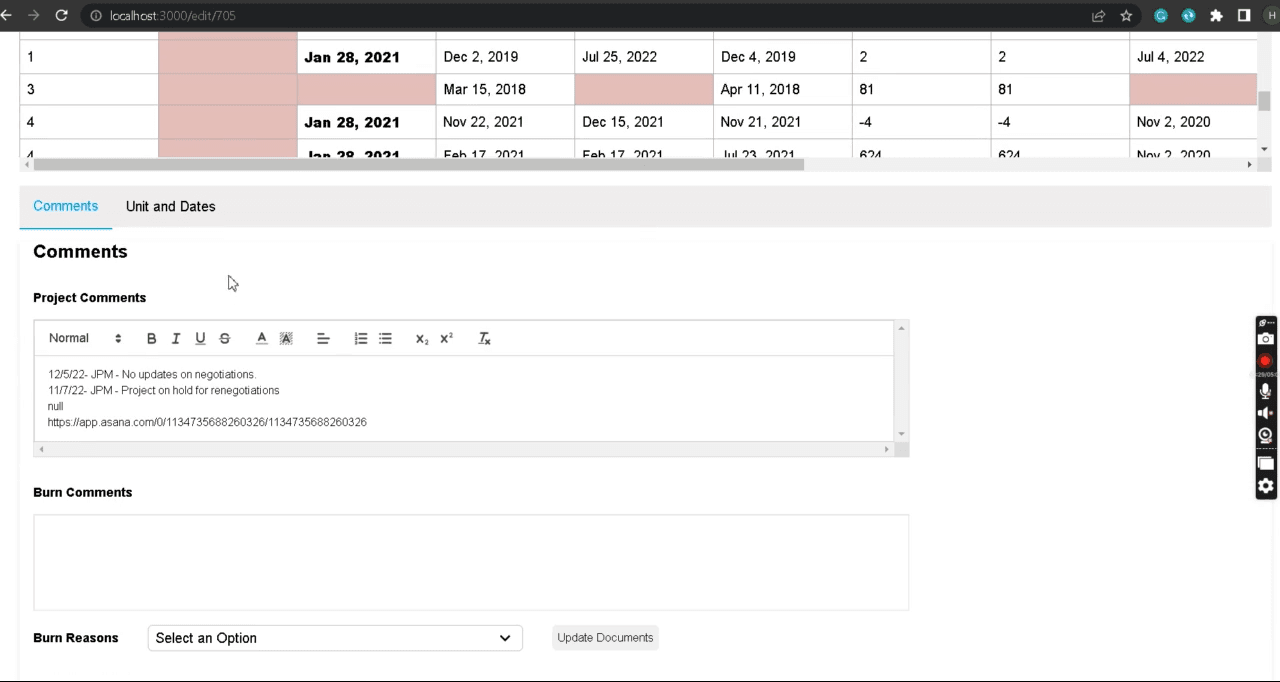Apply subscript formatting
The image size is (1280, 682).
coord(422,339)
